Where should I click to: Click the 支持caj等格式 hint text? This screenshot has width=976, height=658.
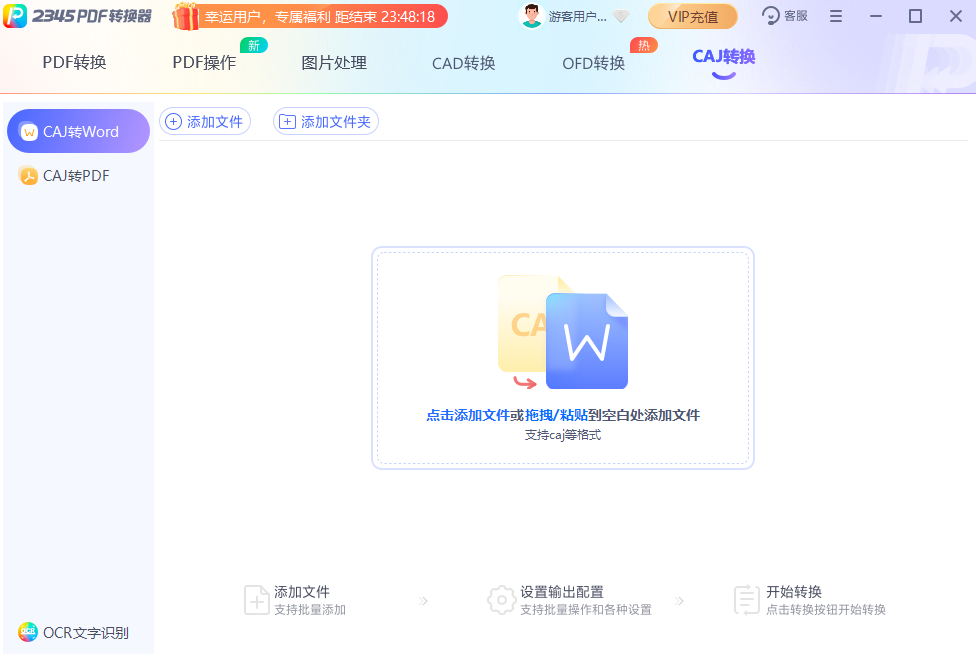point(563,435)
